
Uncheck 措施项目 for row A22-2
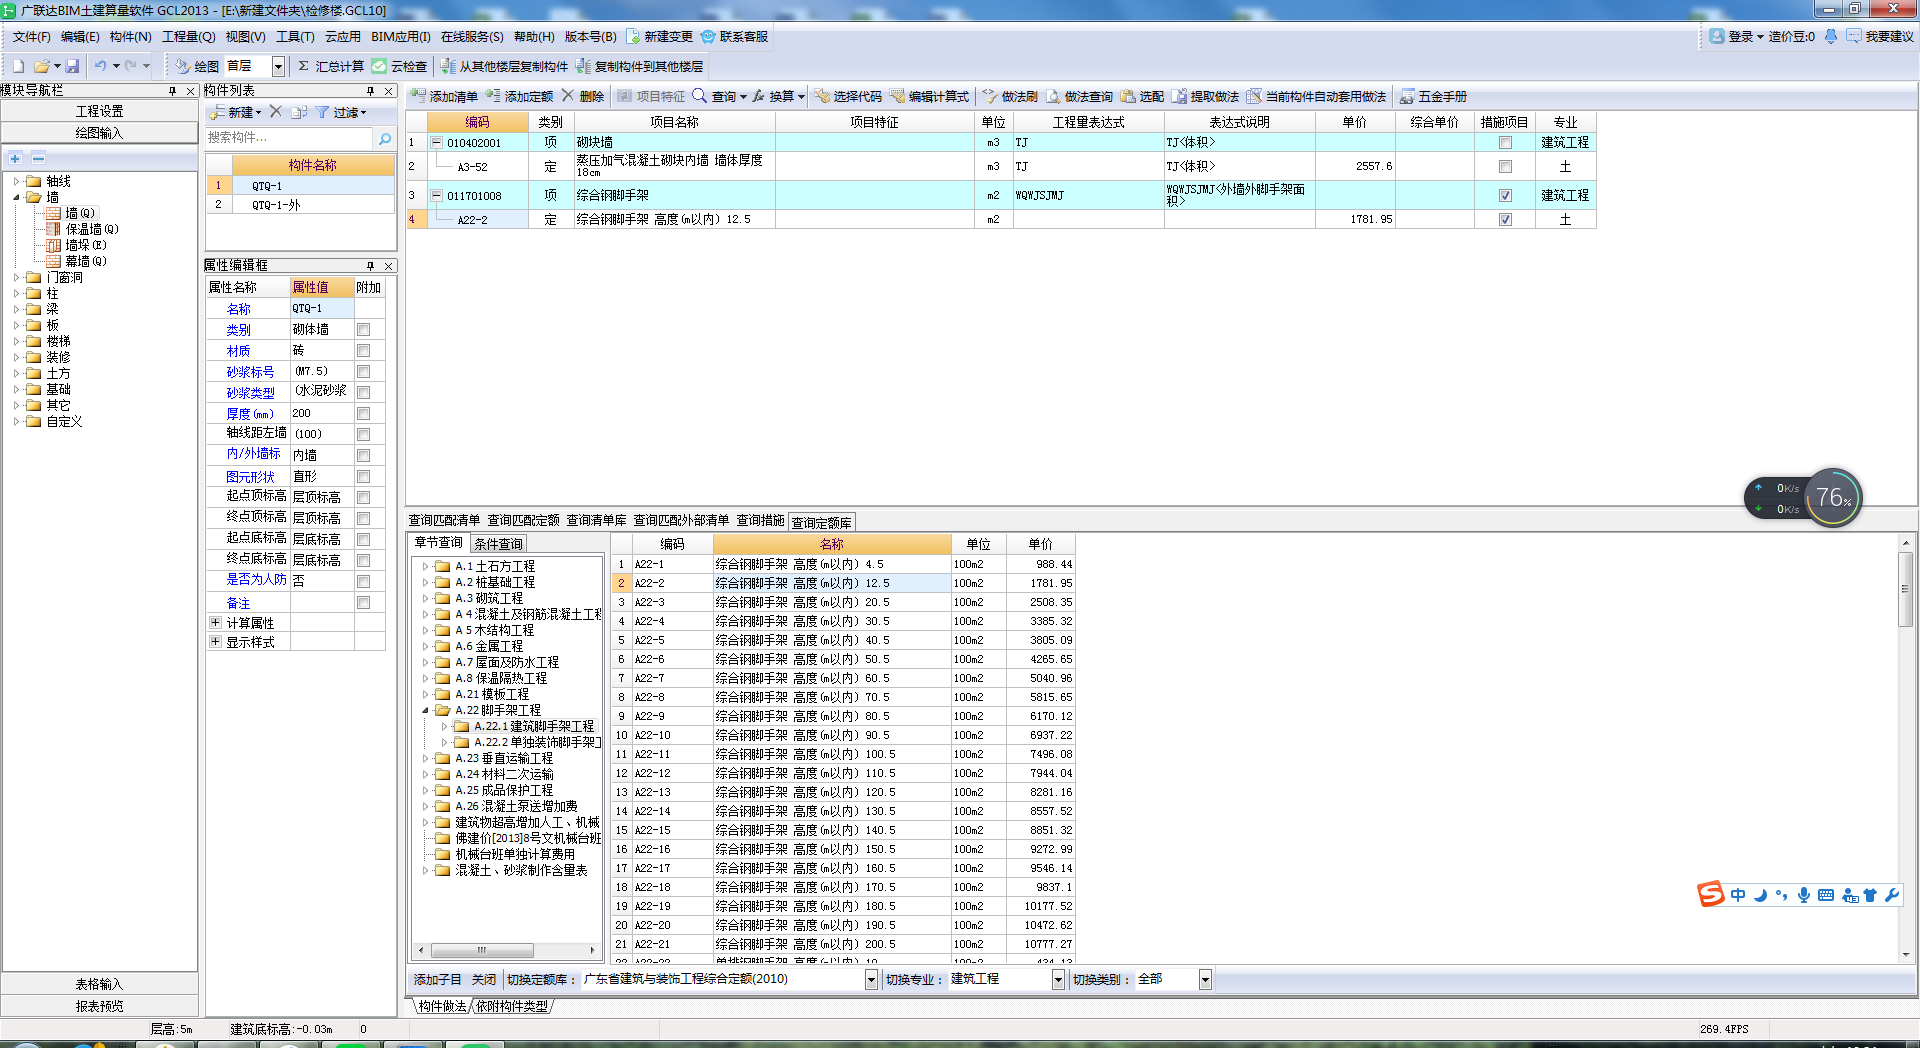pos(1505,220)
